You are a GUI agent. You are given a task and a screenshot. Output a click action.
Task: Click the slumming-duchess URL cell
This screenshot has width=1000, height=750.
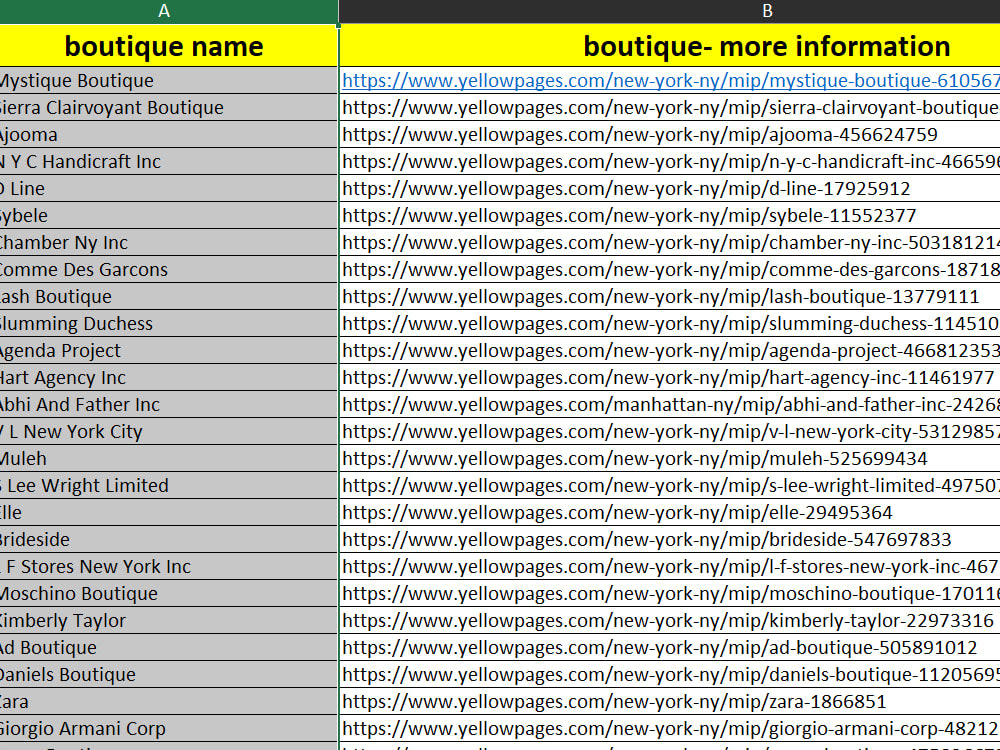pyautogui.click(x=670, y=323)
